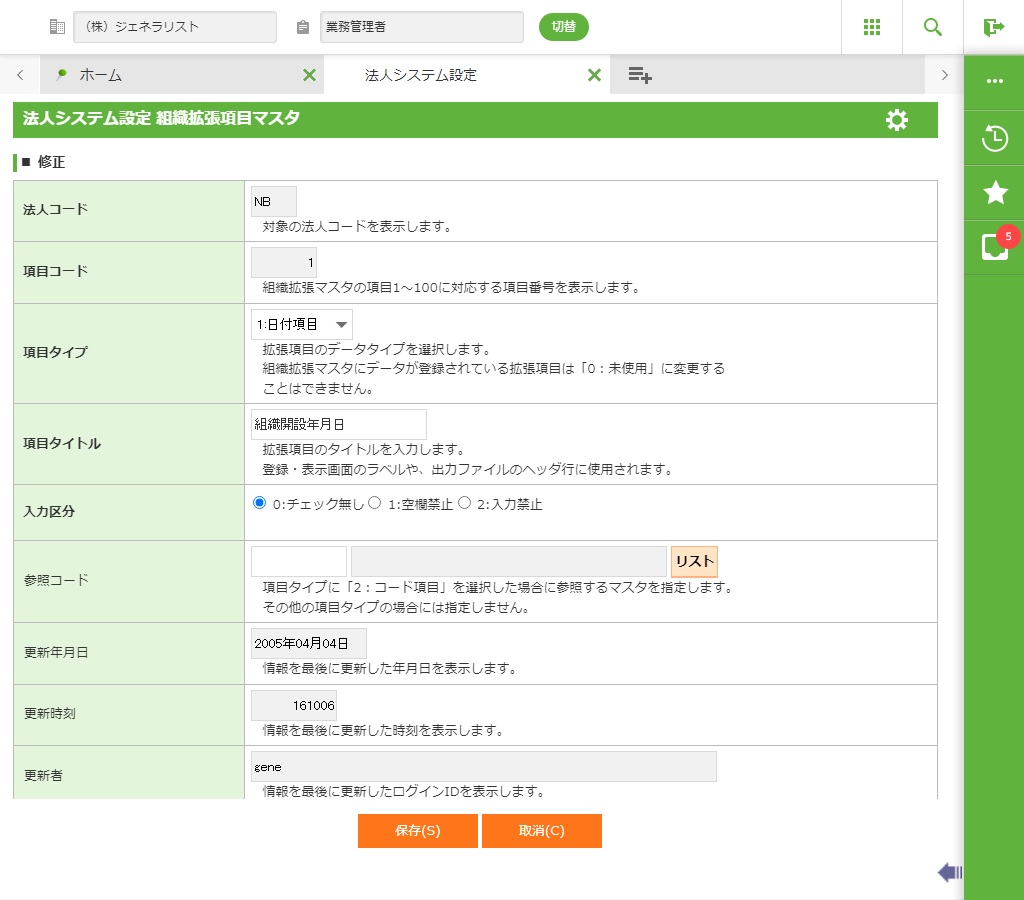Open the 項目タイプ dropdown

click(301, 325)
